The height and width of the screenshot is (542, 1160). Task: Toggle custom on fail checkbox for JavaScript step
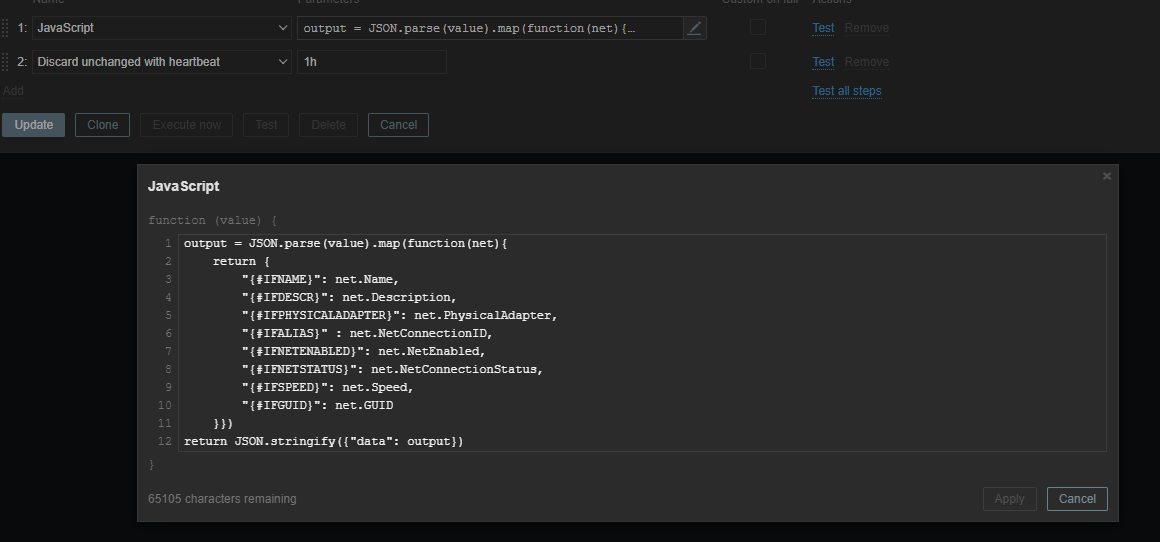point(758,28)
